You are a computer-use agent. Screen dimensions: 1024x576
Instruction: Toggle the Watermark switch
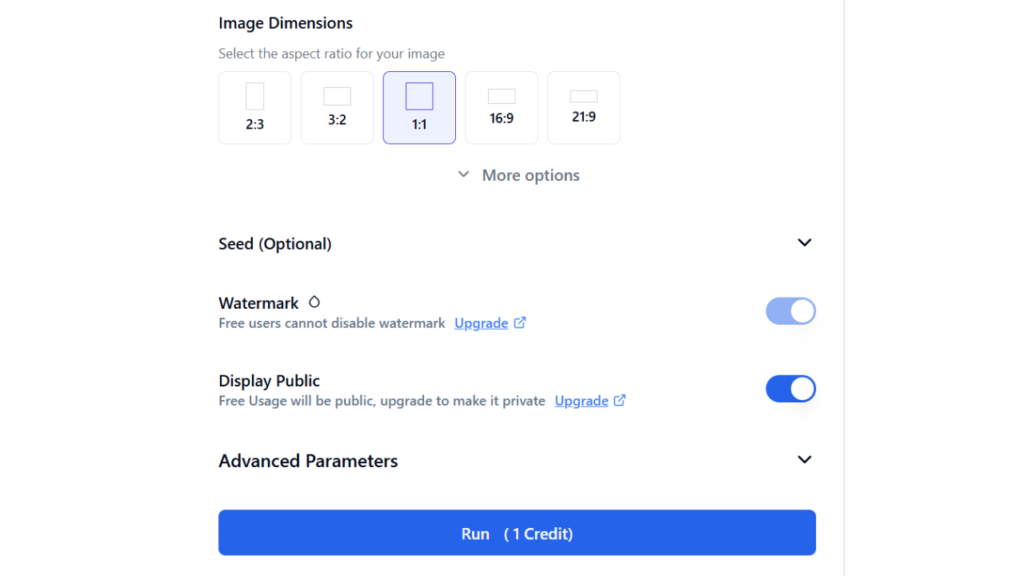tap(790, 311)
